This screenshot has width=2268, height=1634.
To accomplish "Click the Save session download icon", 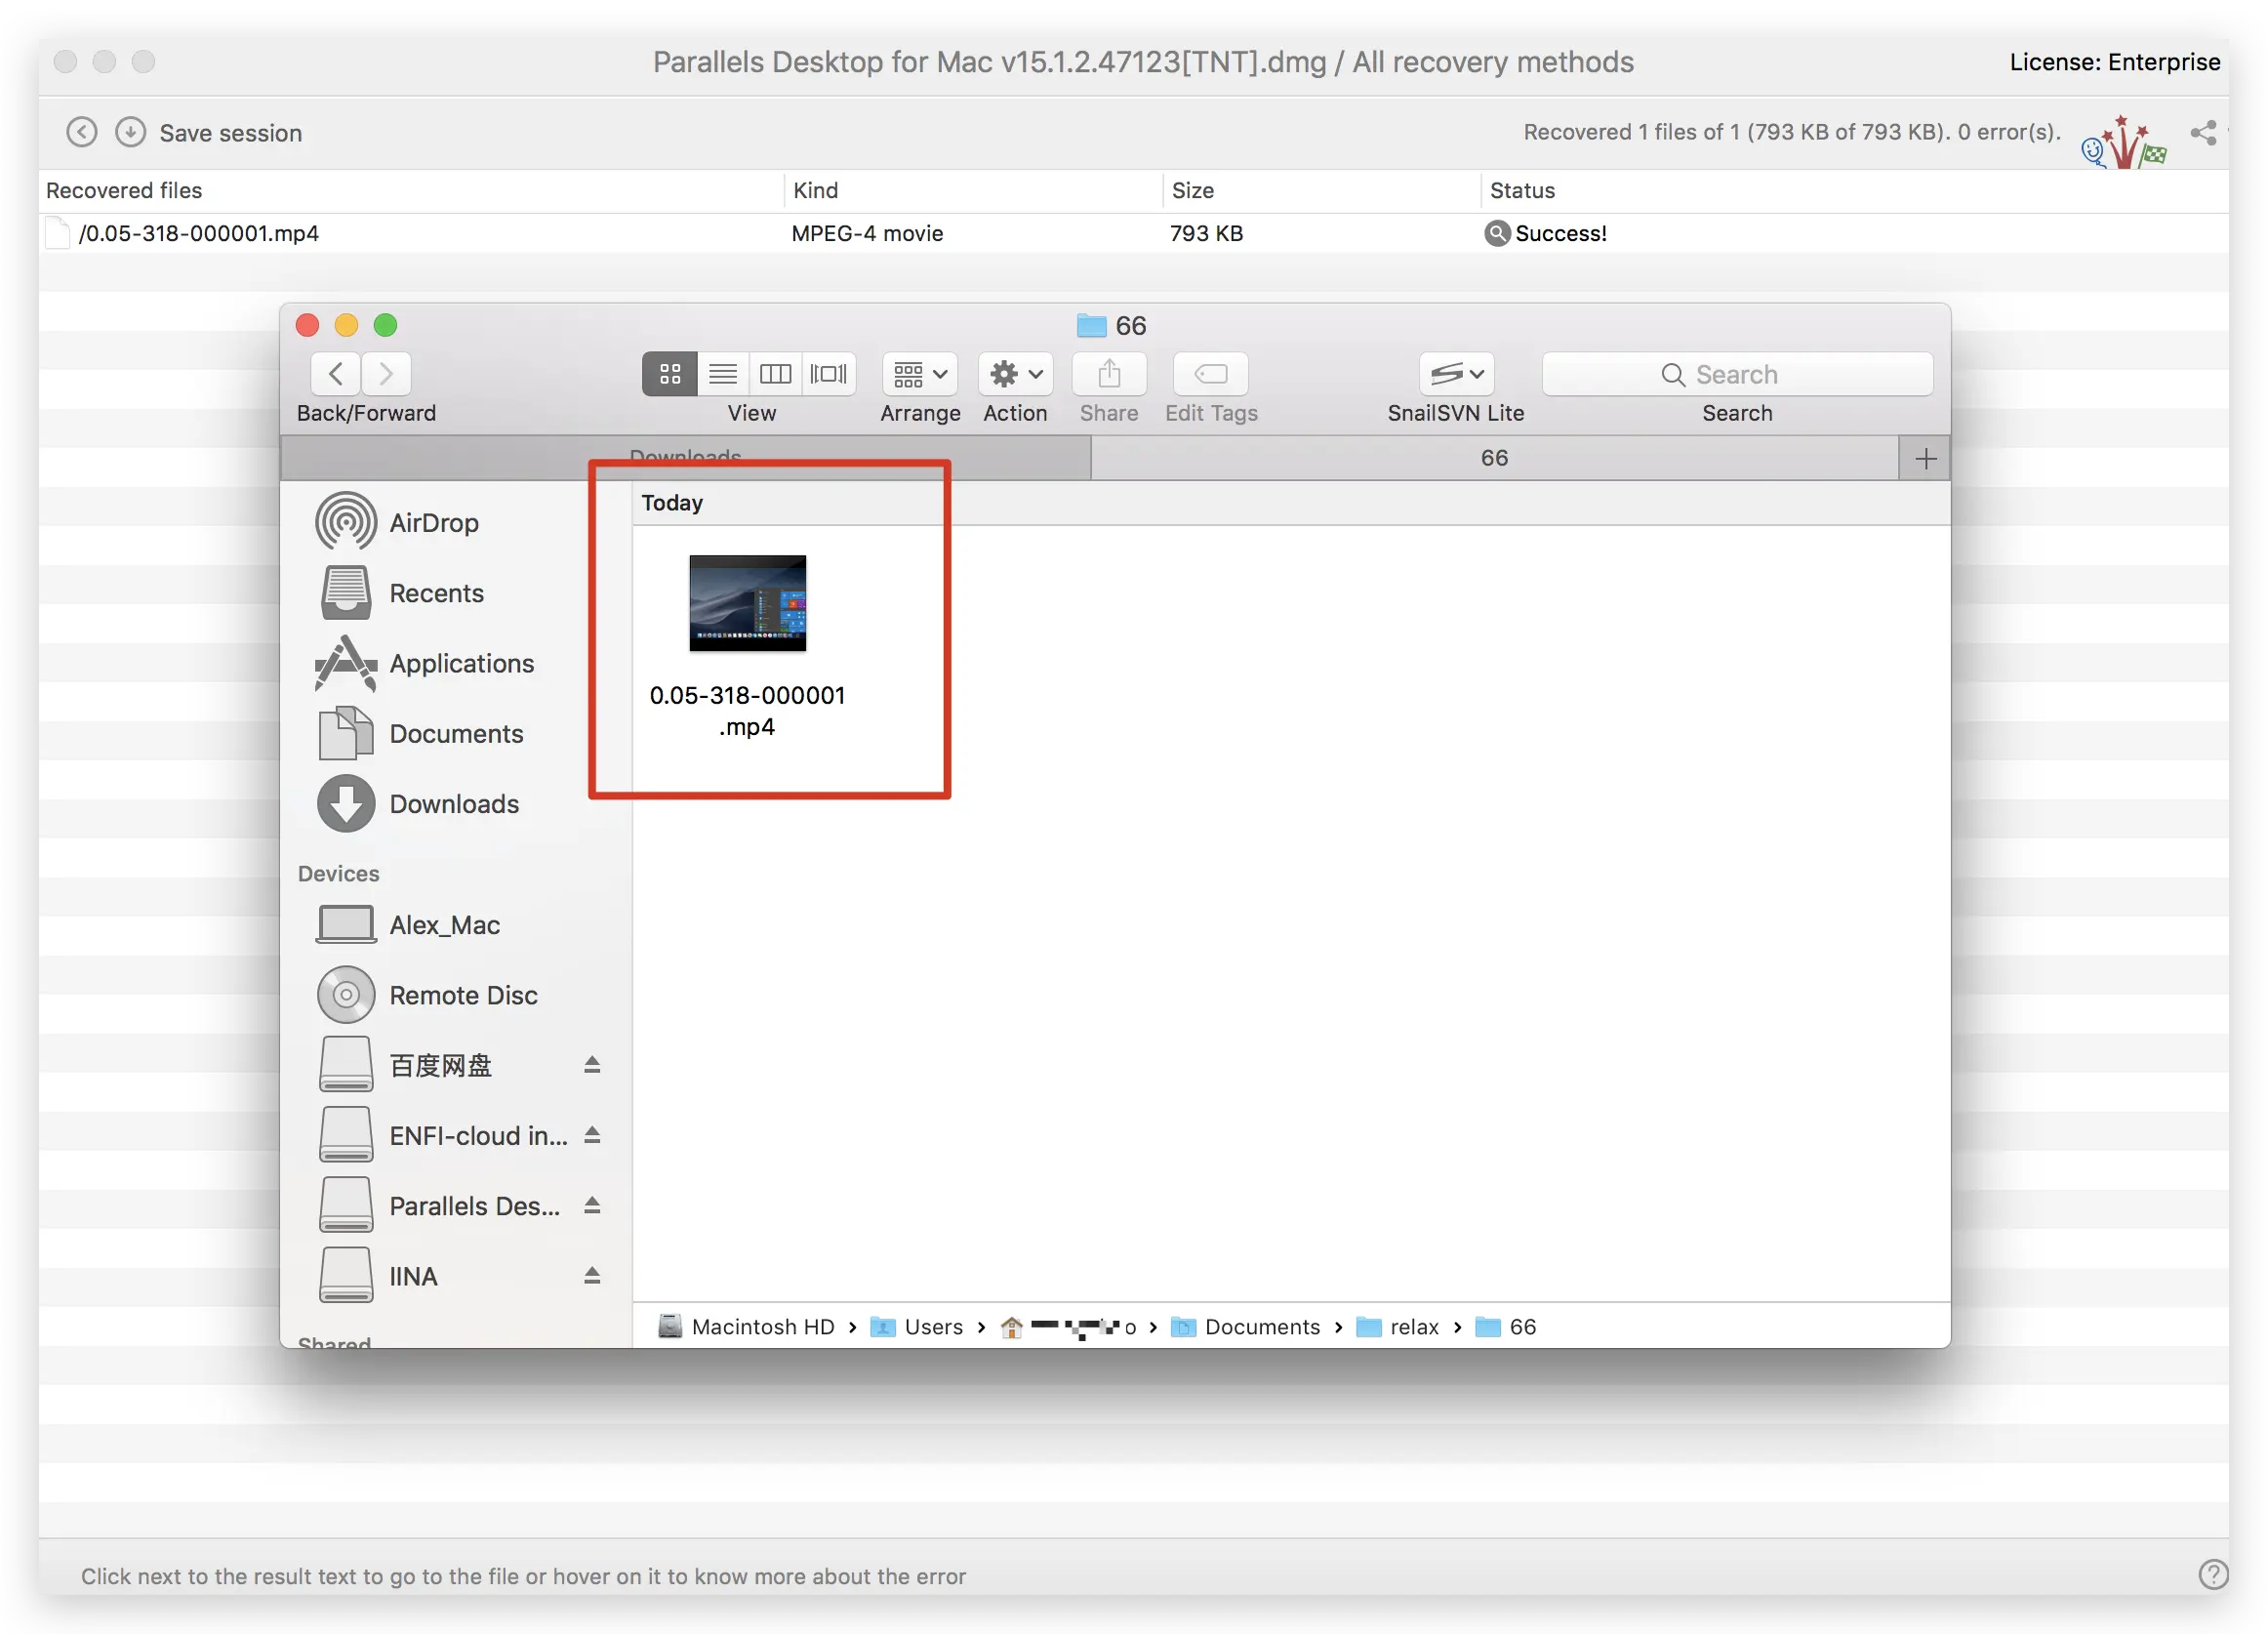I will coord(130,132).
